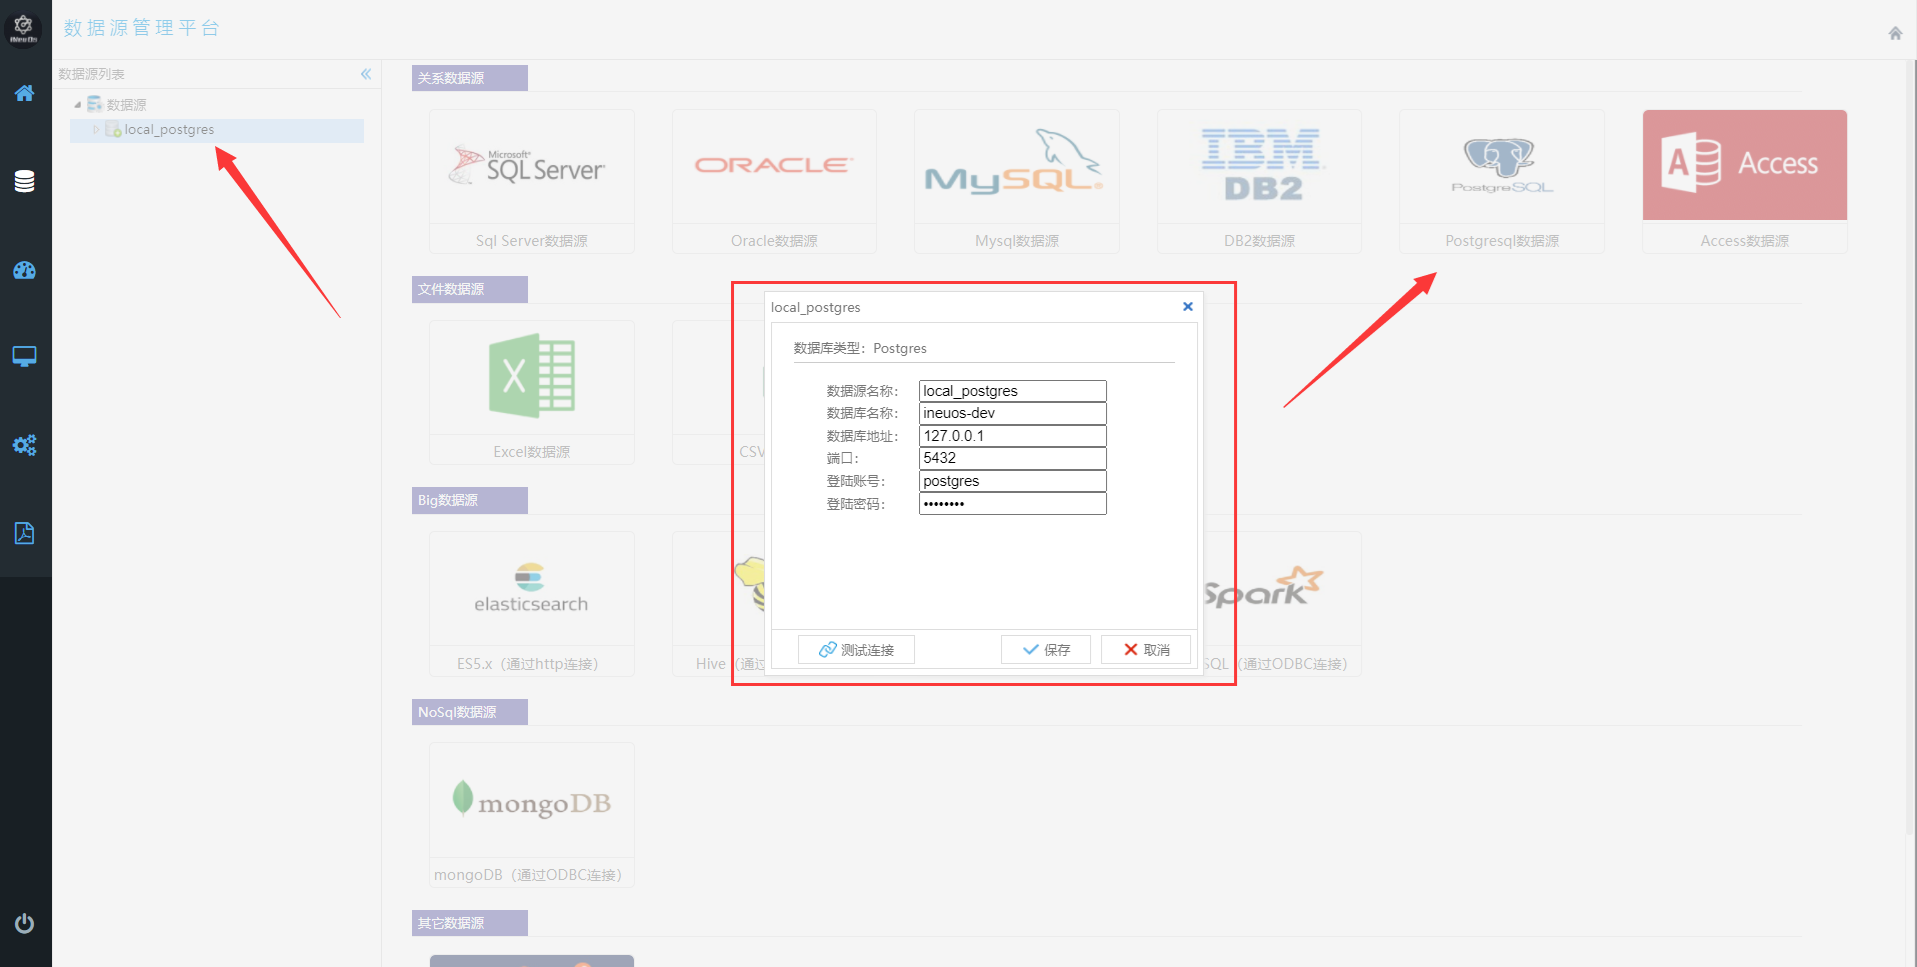1917x967 pixels.
Task: Click the power logout icon
Action: click(x=25, y=923)
